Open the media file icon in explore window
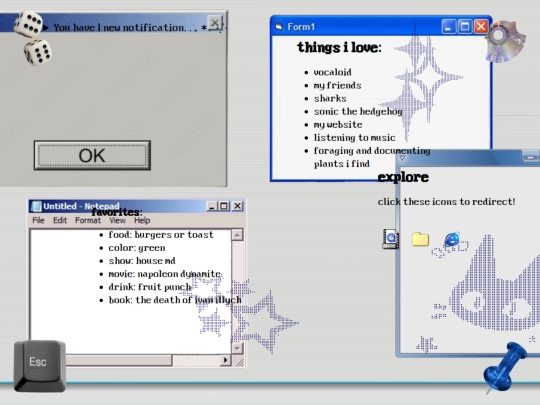This screenshot has height=405, width=540. (391, 239)
